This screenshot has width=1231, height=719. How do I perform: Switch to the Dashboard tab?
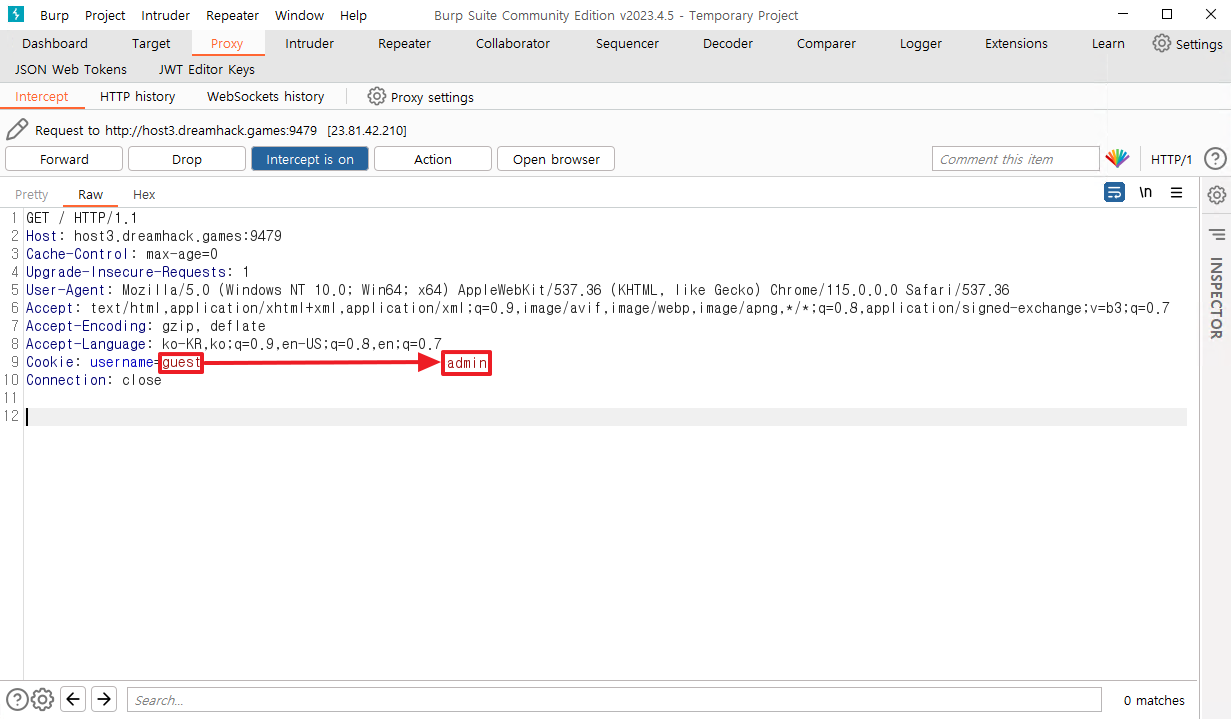pyautogui.click(x=55, y=44)
